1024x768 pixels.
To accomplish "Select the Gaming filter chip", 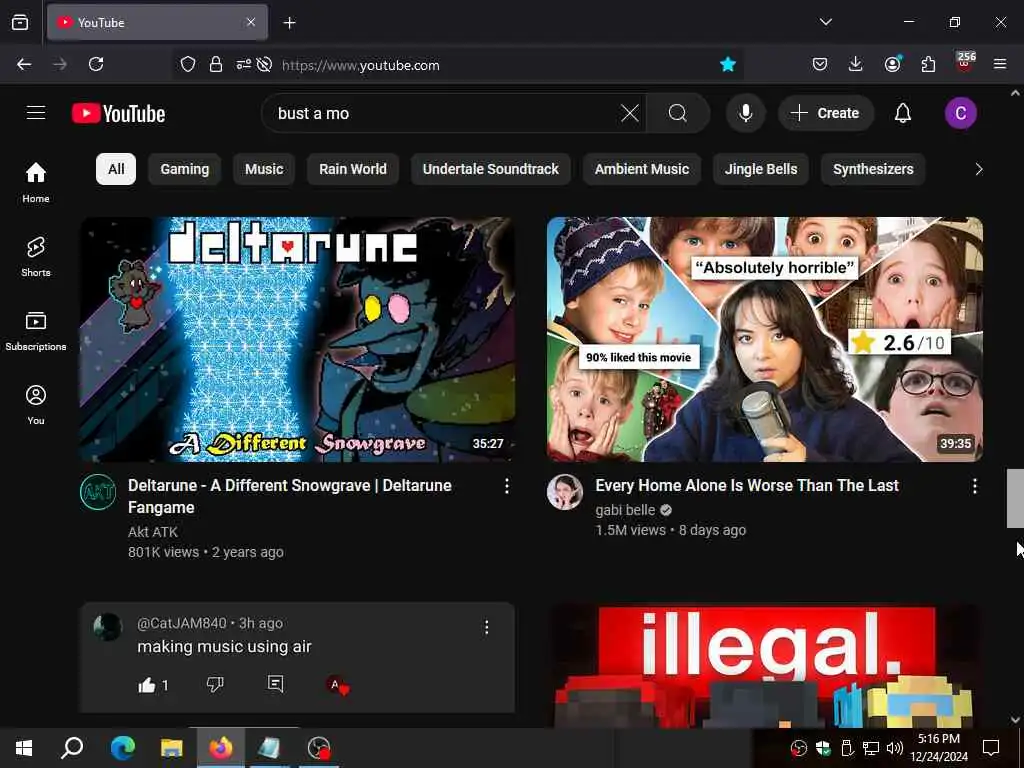I will [x=185, y=169].
